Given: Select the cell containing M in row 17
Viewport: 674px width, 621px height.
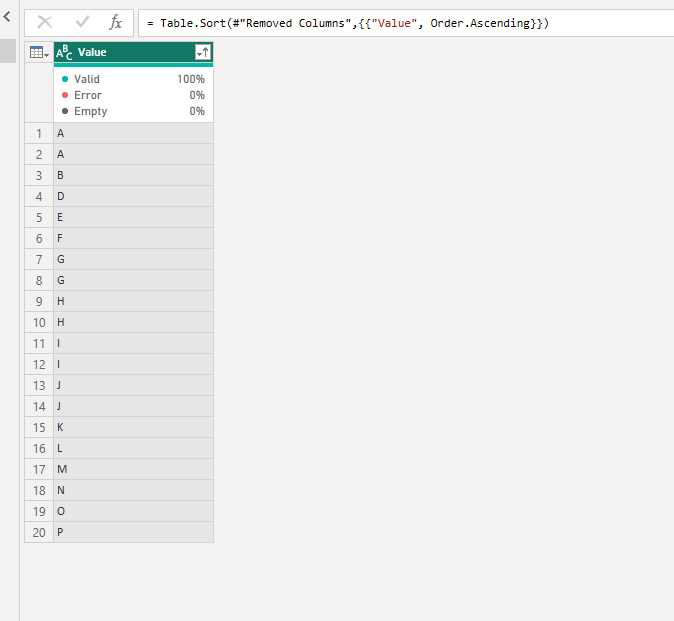Looking at the screenshot, I should [133, 469].
